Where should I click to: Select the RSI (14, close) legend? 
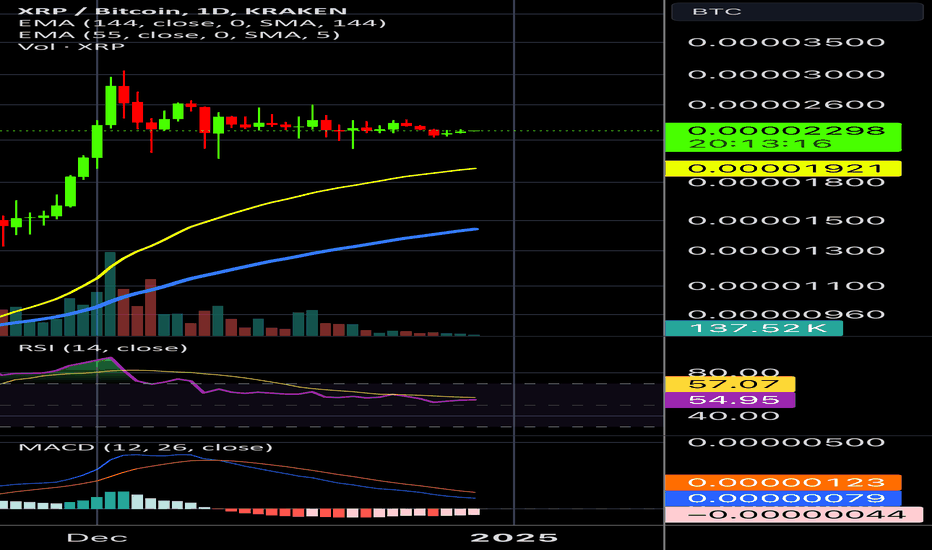[103, 348]
